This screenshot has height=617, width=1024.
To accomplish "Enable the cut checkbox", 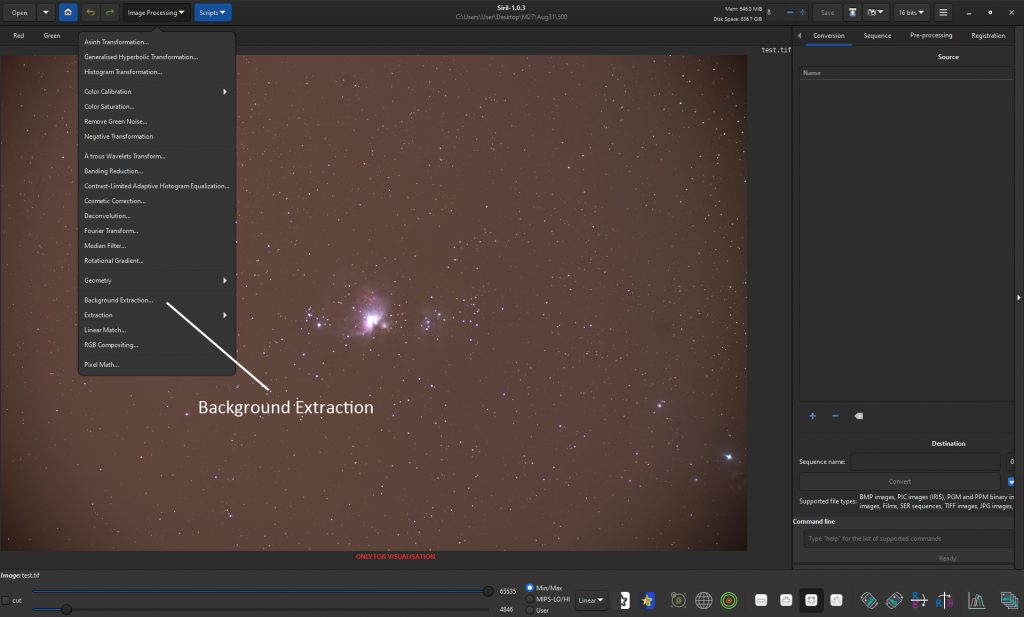I will tap(6, 600).
